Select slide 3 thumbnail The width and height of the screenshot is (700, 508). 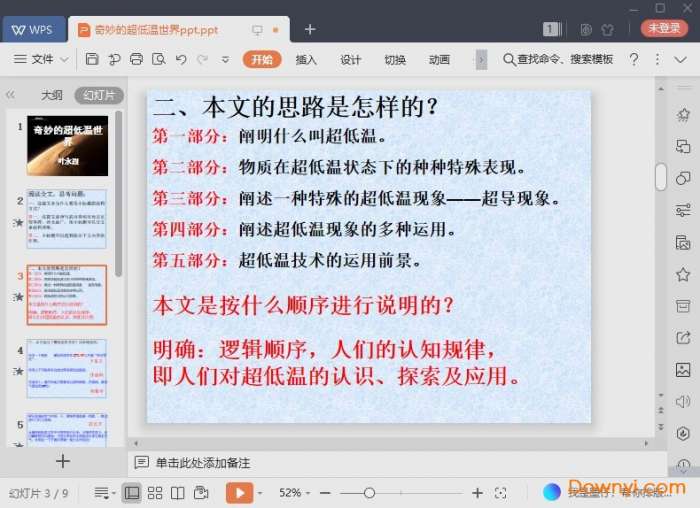click(67, 295)
